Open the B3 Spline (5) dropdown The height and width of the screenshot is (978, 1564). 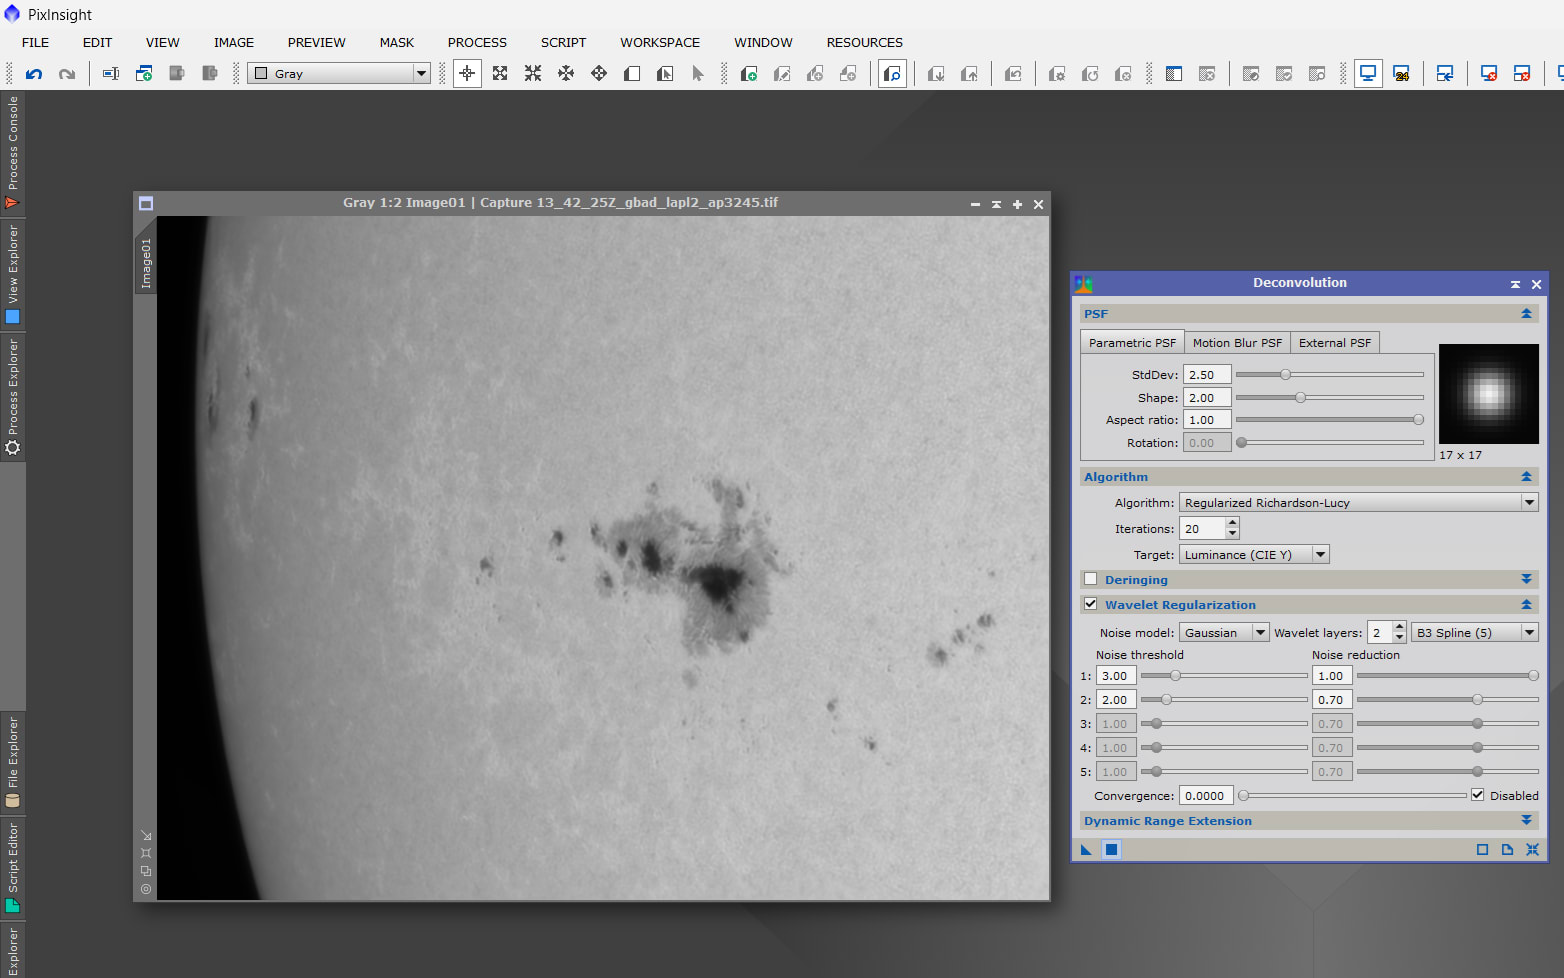1475,632
